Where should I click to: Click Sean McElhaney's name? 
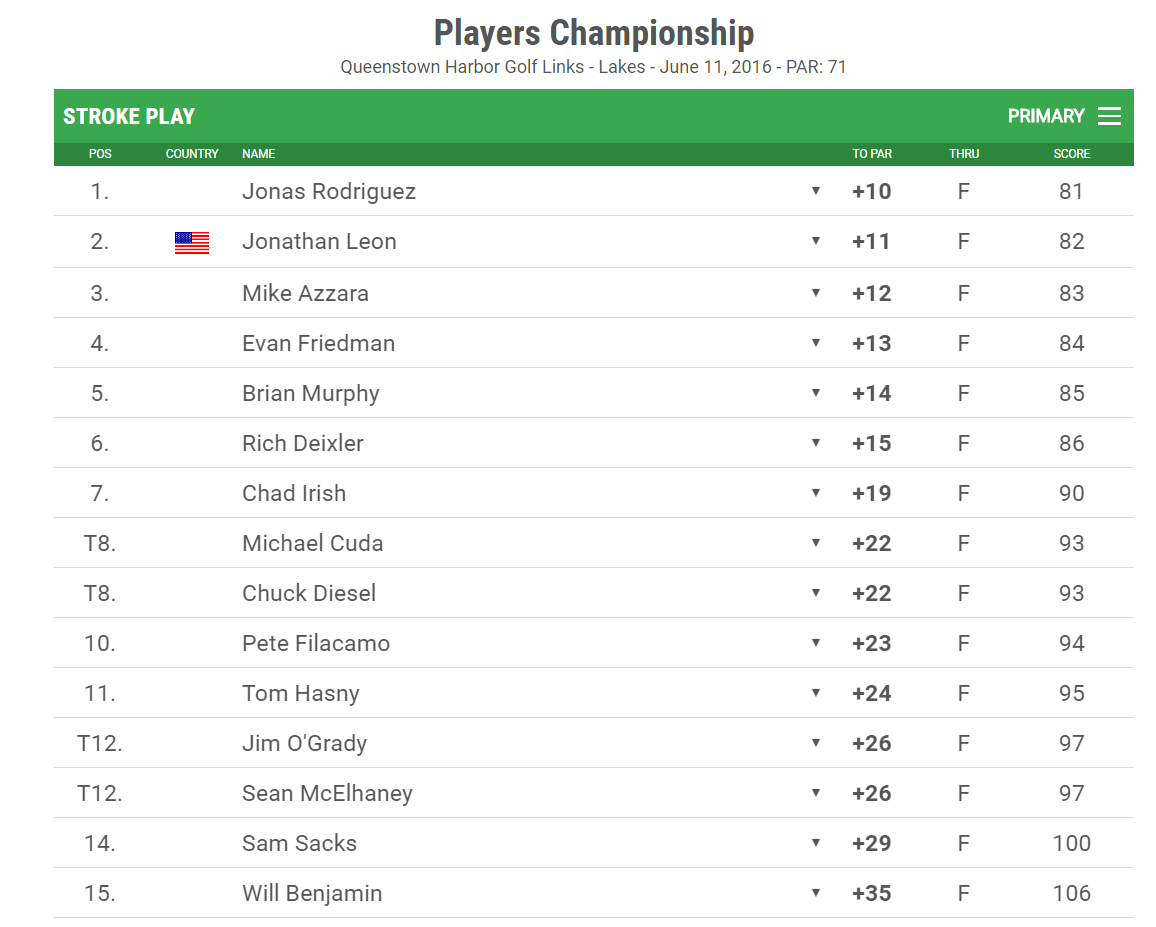327,794
